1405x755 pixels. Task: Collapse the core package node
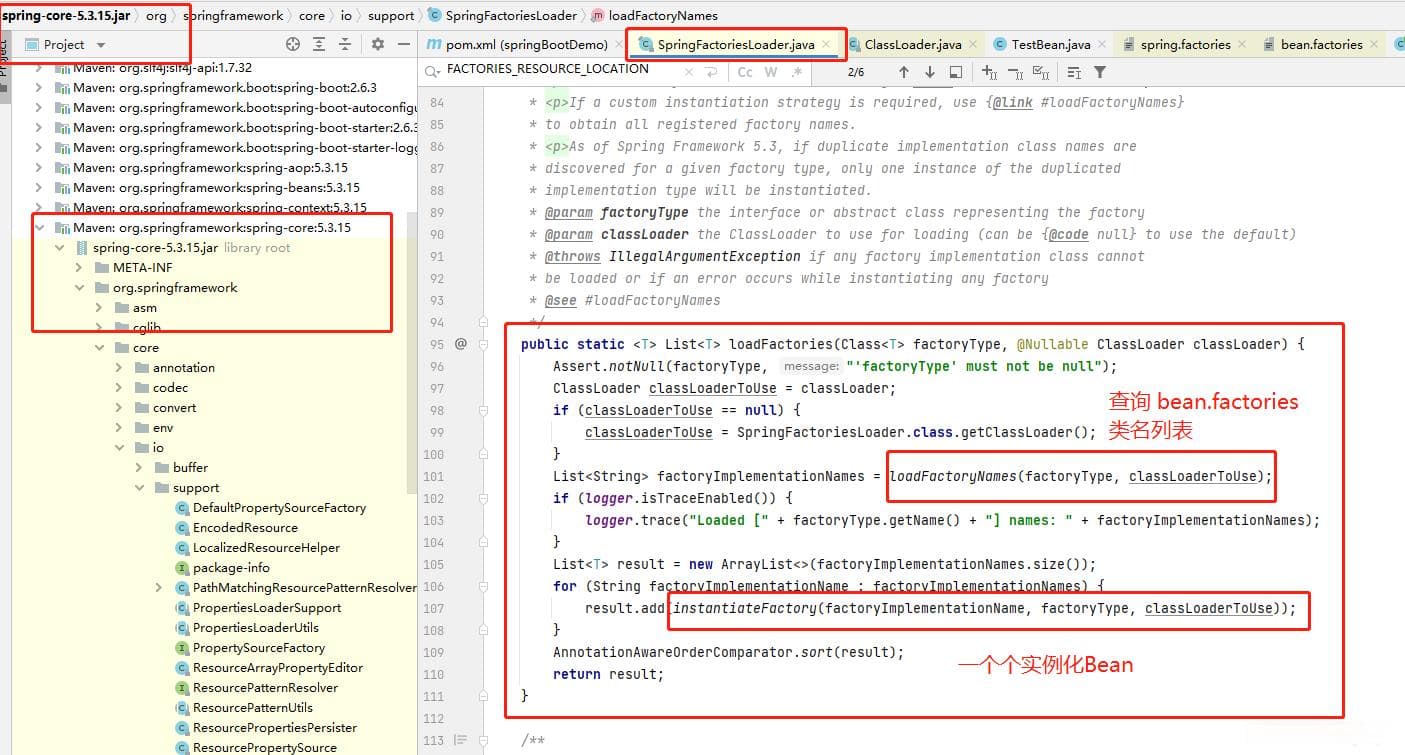(100, 347)
